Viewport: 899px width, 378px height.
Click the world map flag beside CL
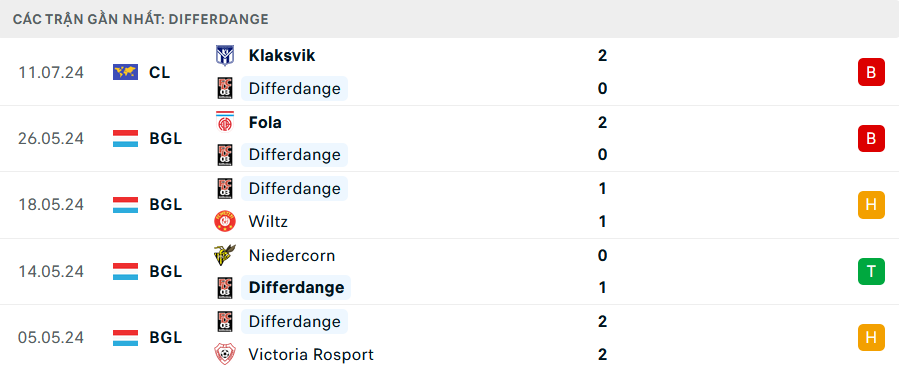[x=126, y=72]
